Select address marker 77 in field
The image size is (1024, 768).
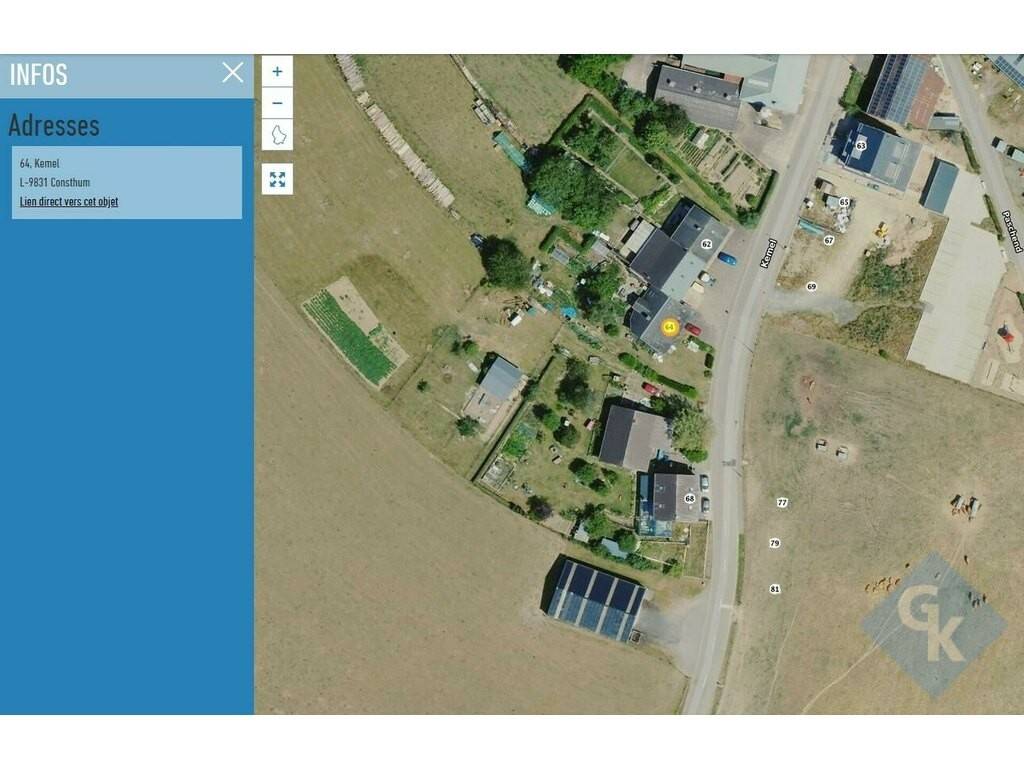(782, 503)
